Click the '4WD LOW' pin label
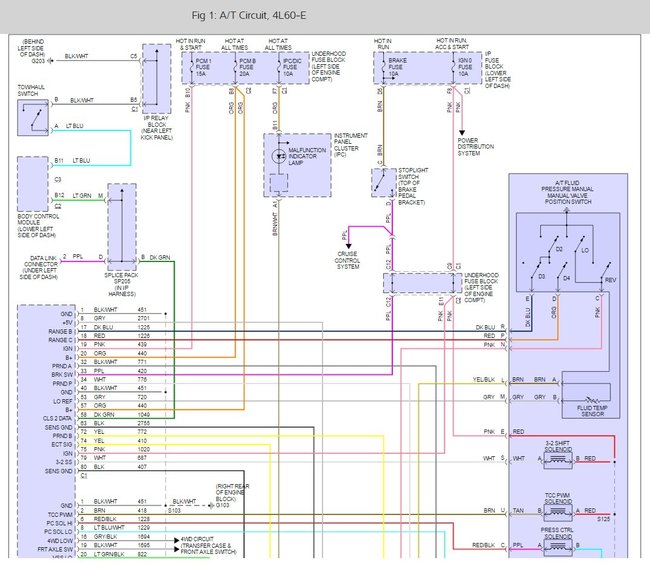Screen dimensions: 650x563 (x=60, y=541)
